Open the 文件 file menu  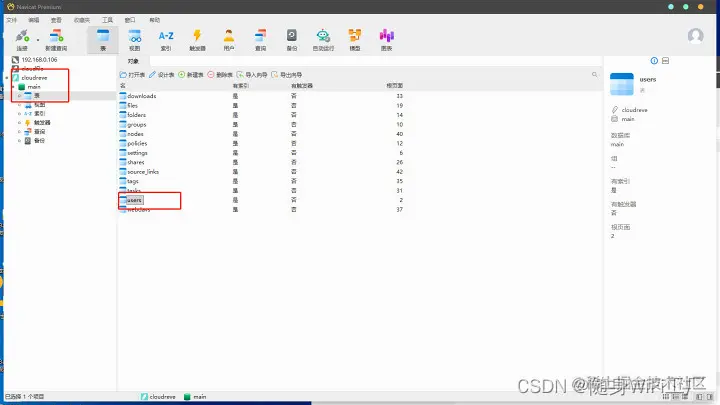pos(11,20)
